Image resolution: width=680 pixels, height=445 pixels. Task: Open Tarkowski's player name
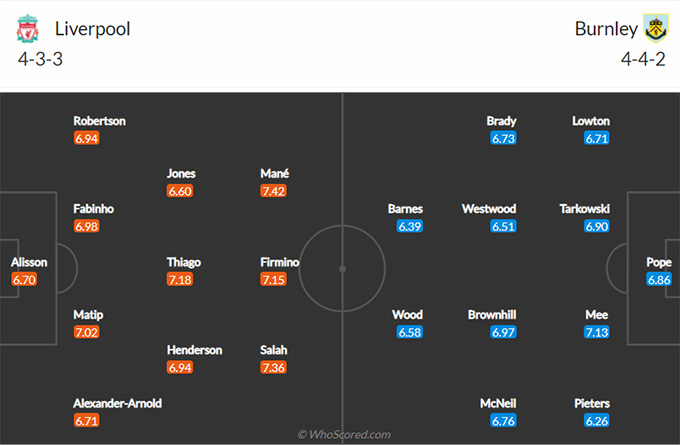(584, 209)
